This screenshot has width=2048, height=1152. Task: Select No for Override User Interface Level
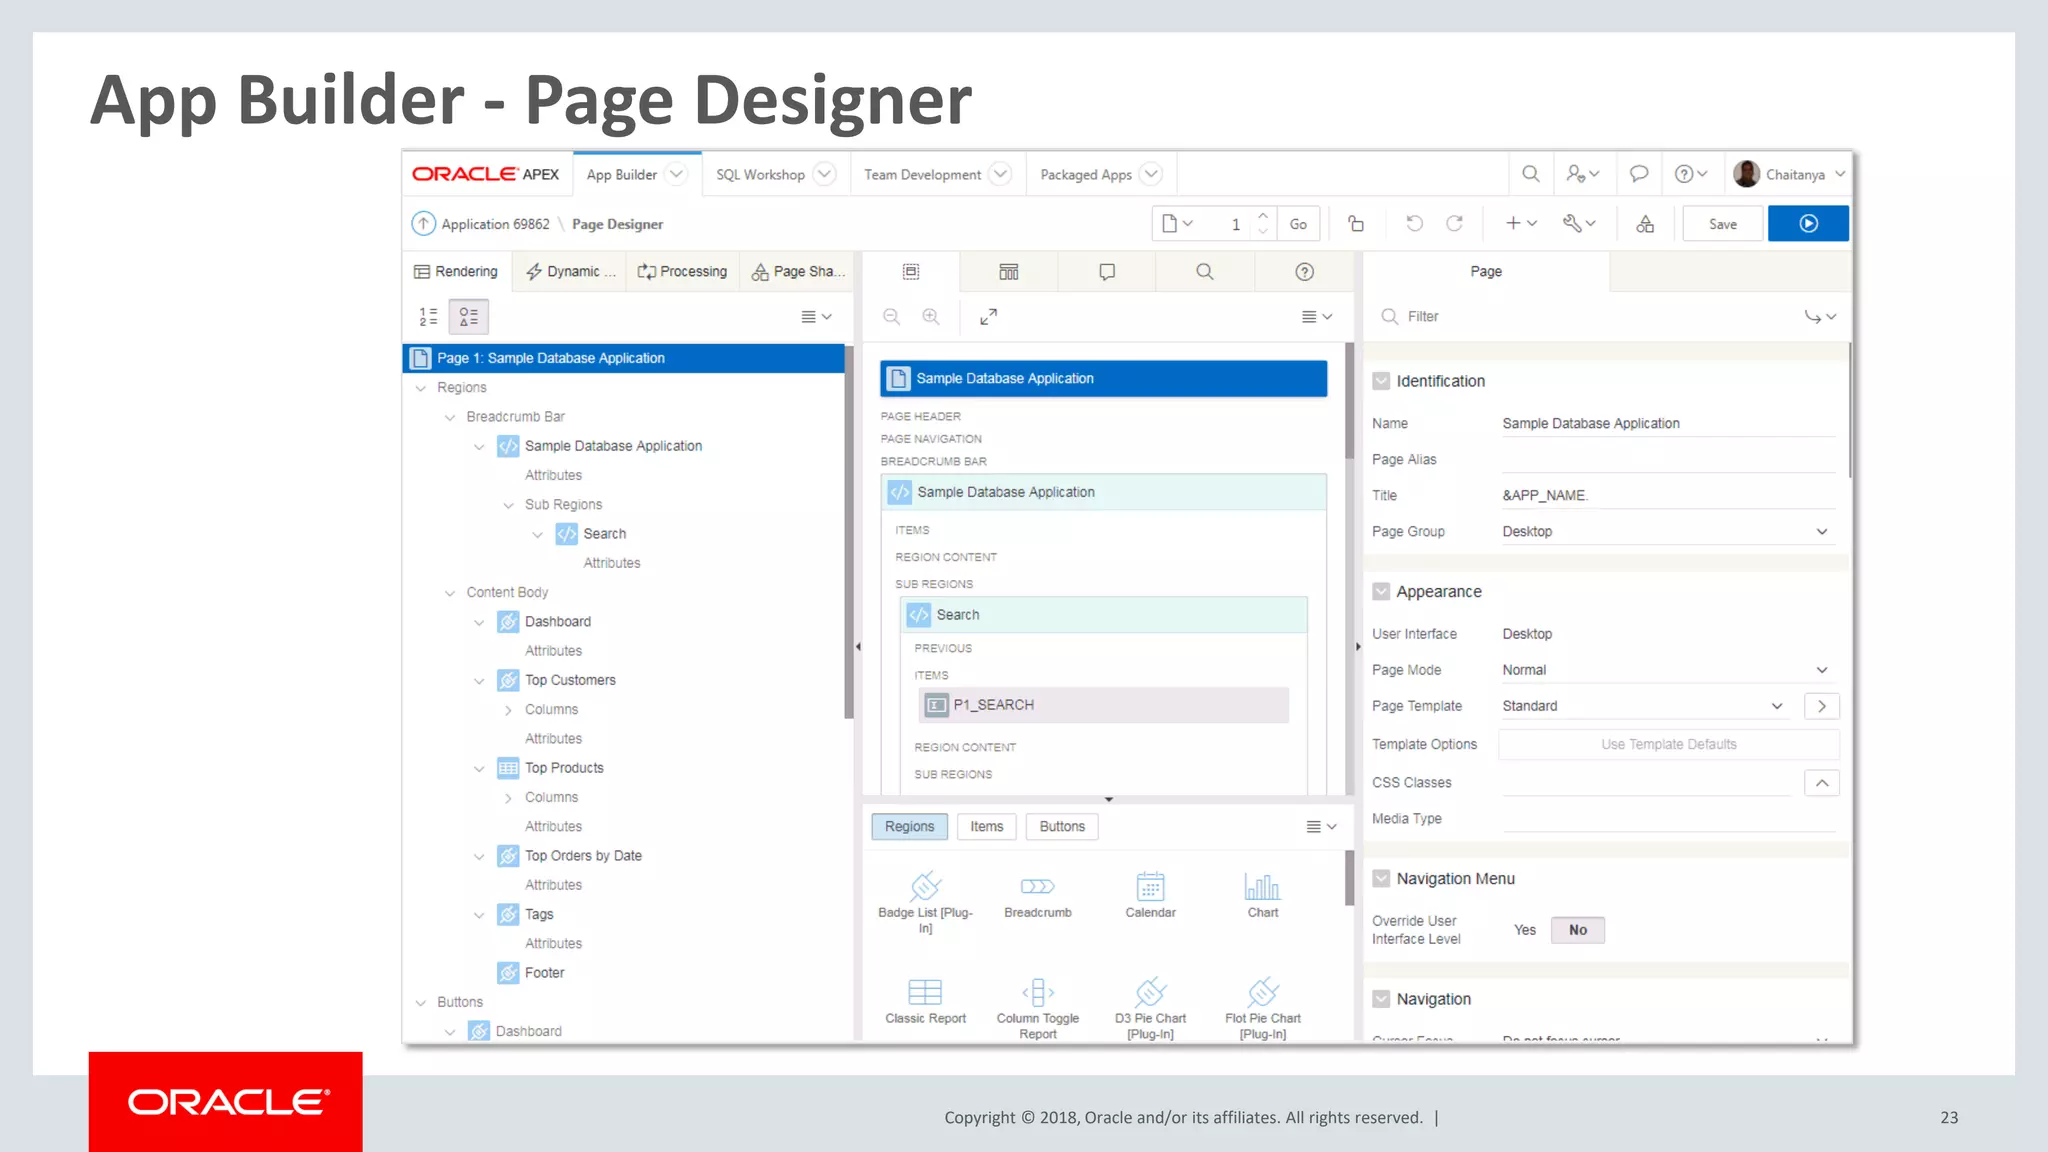point(1577,930)
